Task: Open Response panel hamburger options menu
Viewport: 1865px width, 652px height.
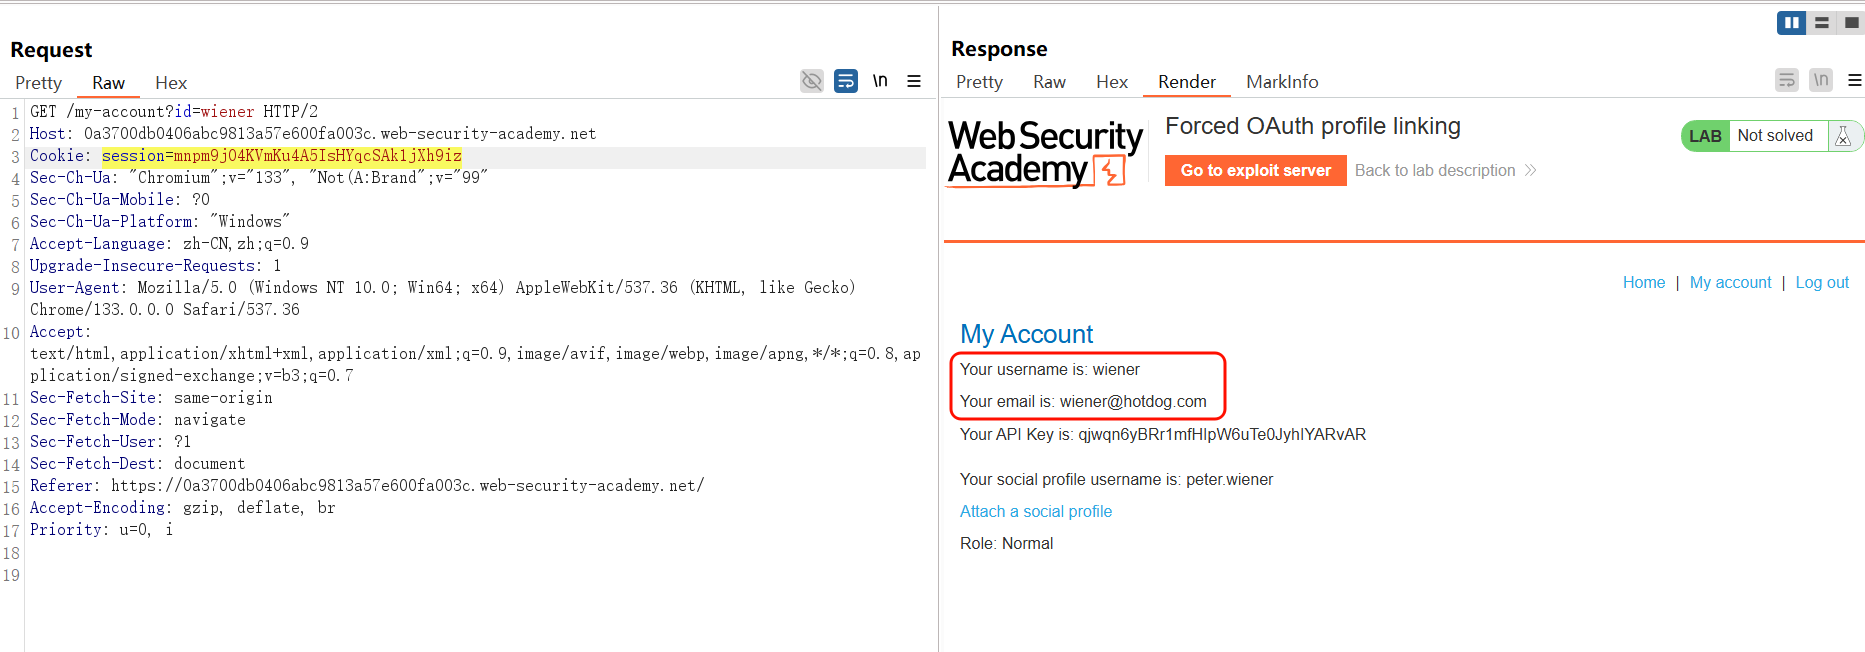Action: pos(1854,80)
